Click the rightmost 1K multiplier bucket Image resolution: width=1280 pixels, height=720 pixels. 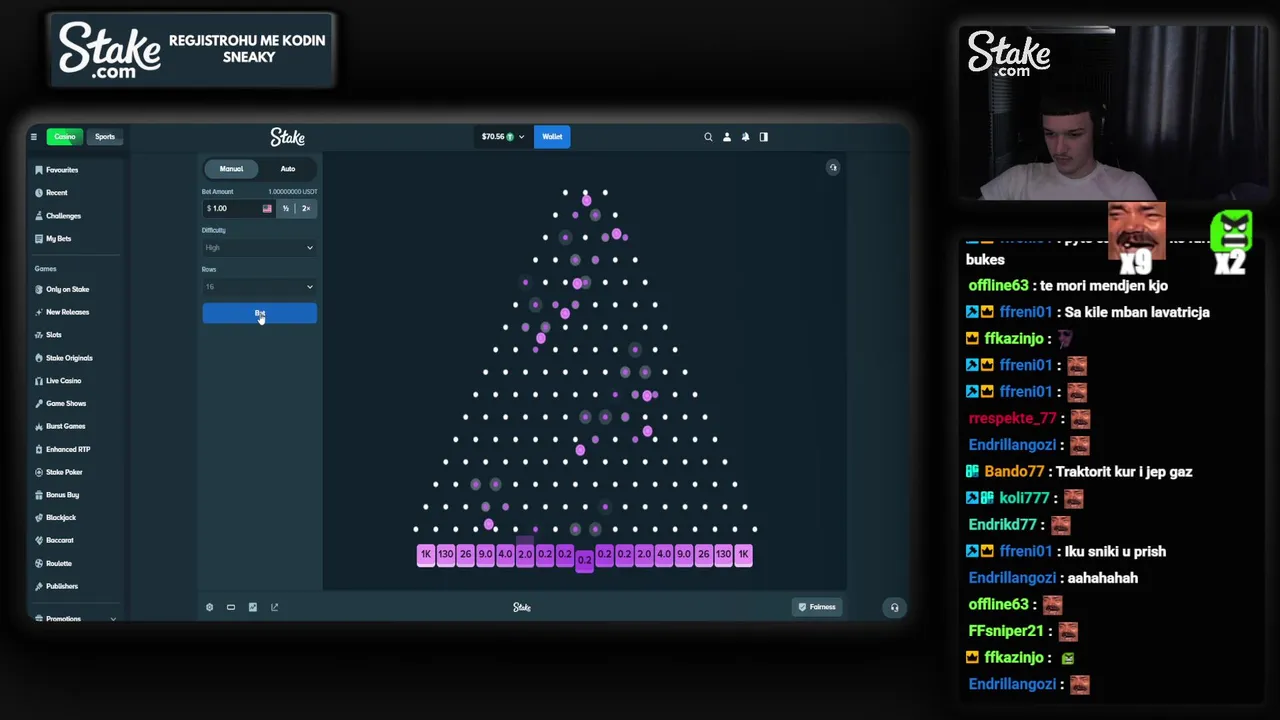tap(743, 554)
